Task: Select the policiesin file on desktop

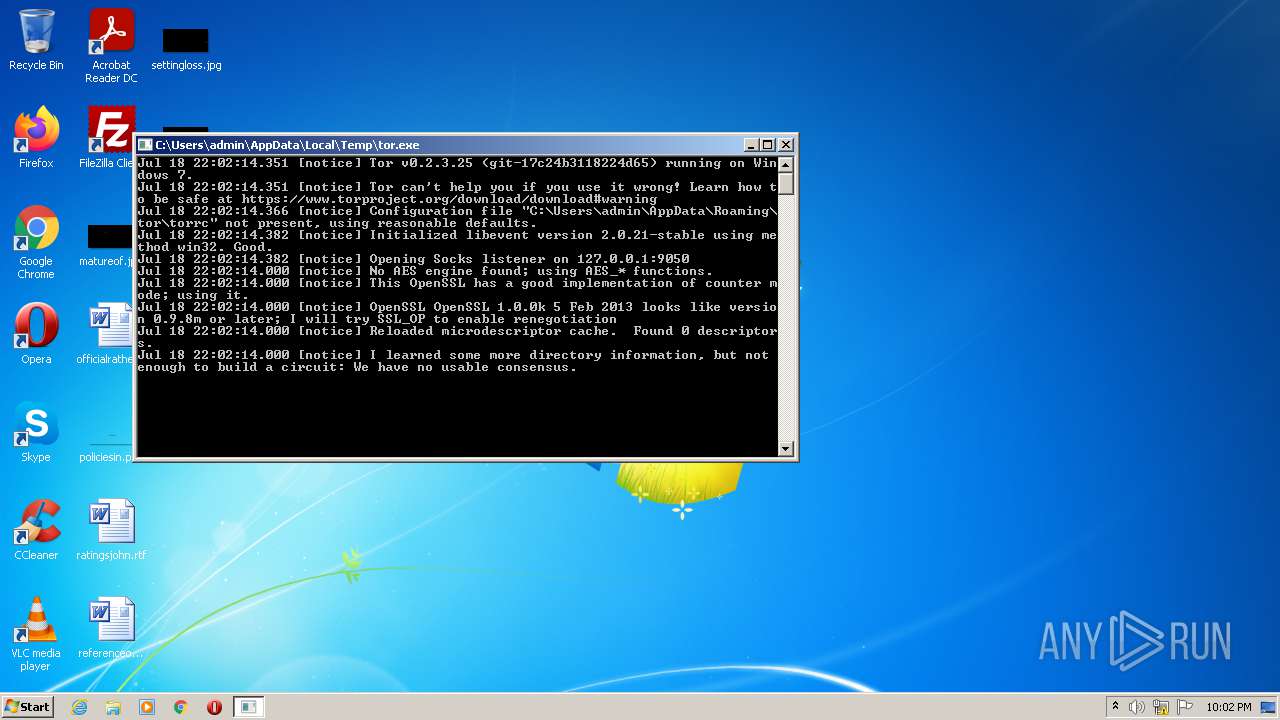Action: tap(107, 445)
